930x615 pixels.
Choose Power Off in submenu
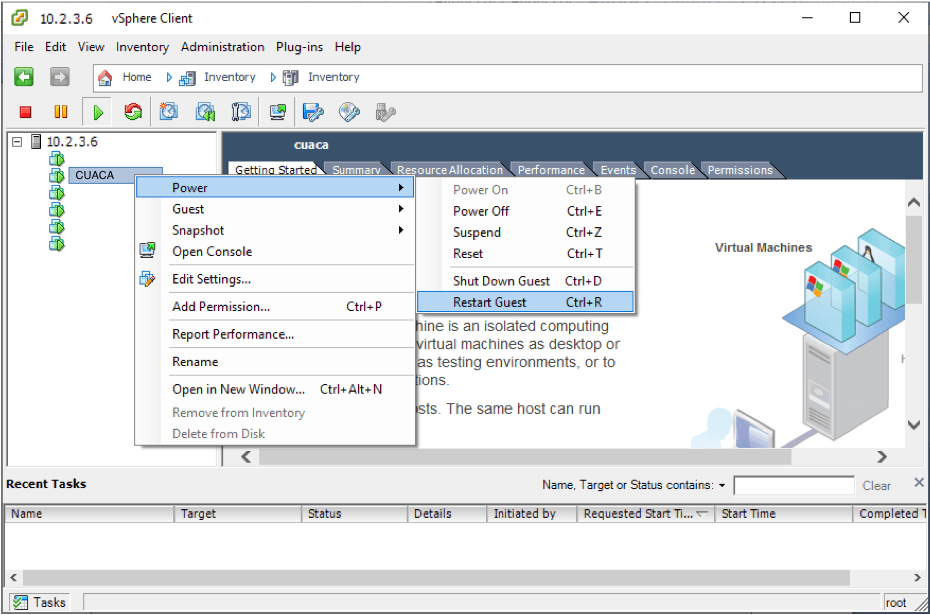tap(525, 211)
